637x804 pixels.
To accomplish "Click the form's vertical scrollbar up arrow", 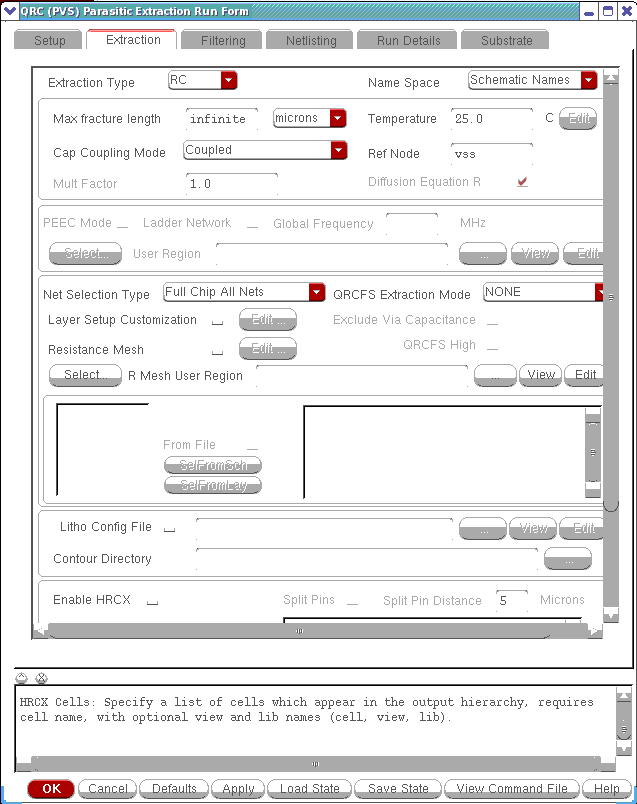I will tap(611, 77).
